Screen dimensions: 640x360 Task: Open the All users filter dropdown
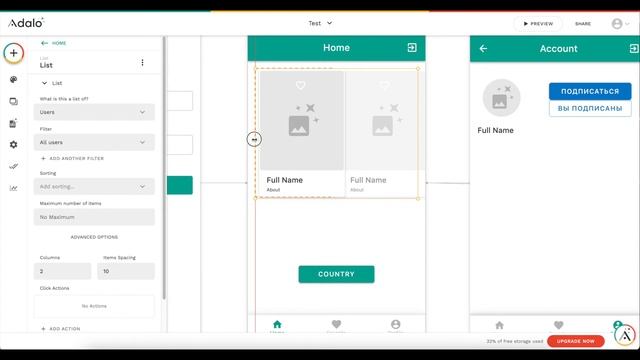click(94, 142)
